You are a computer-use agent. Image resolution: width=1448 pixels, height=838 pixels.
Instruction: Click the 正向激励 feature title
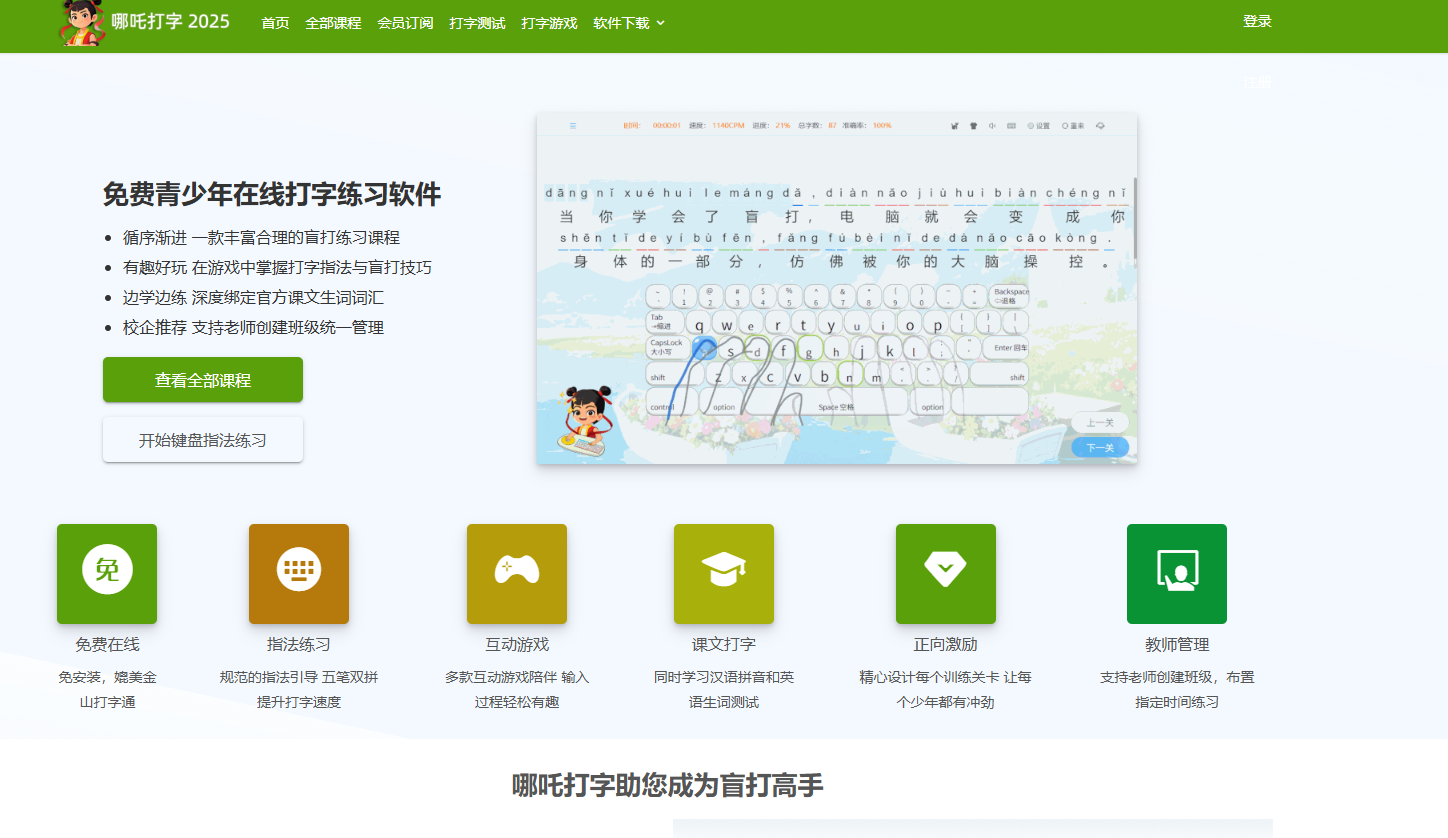pyautogui.click(x=946, y=645)
